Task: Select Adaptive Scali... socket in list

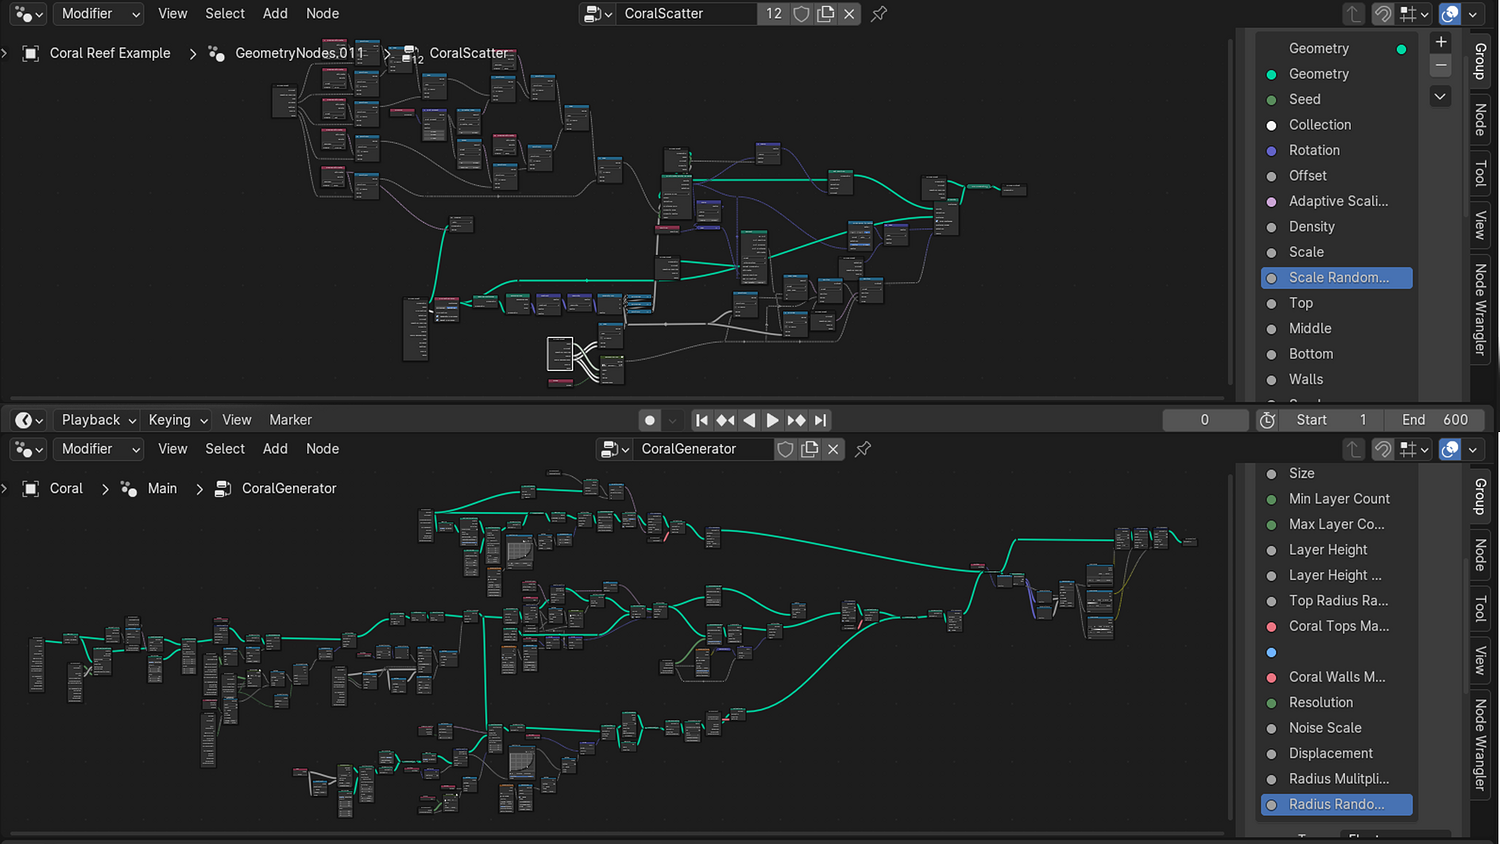Action: click(1337, 201)
